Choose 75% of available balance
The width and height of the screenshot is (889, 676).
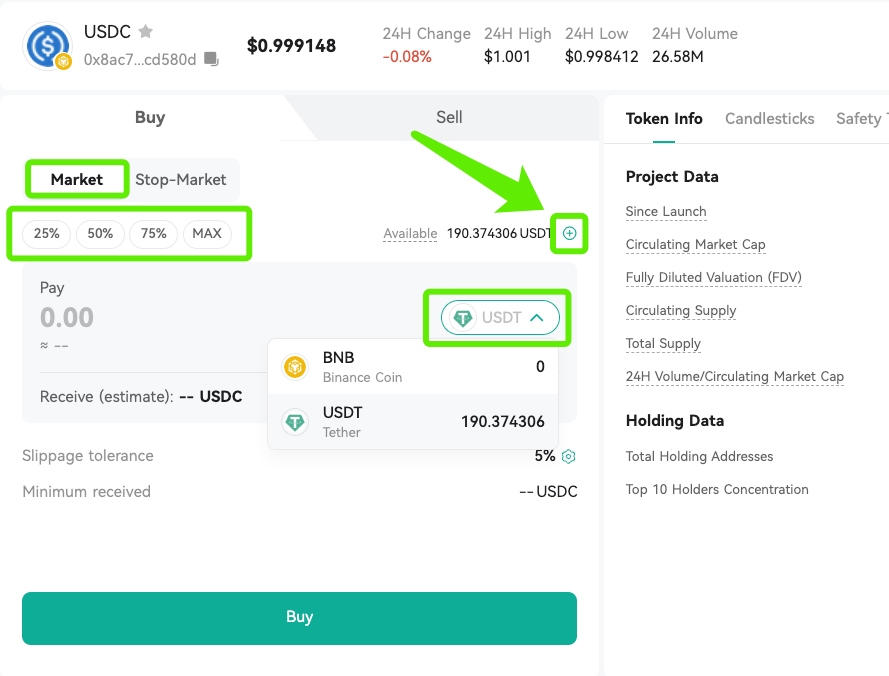coord(154,234)
